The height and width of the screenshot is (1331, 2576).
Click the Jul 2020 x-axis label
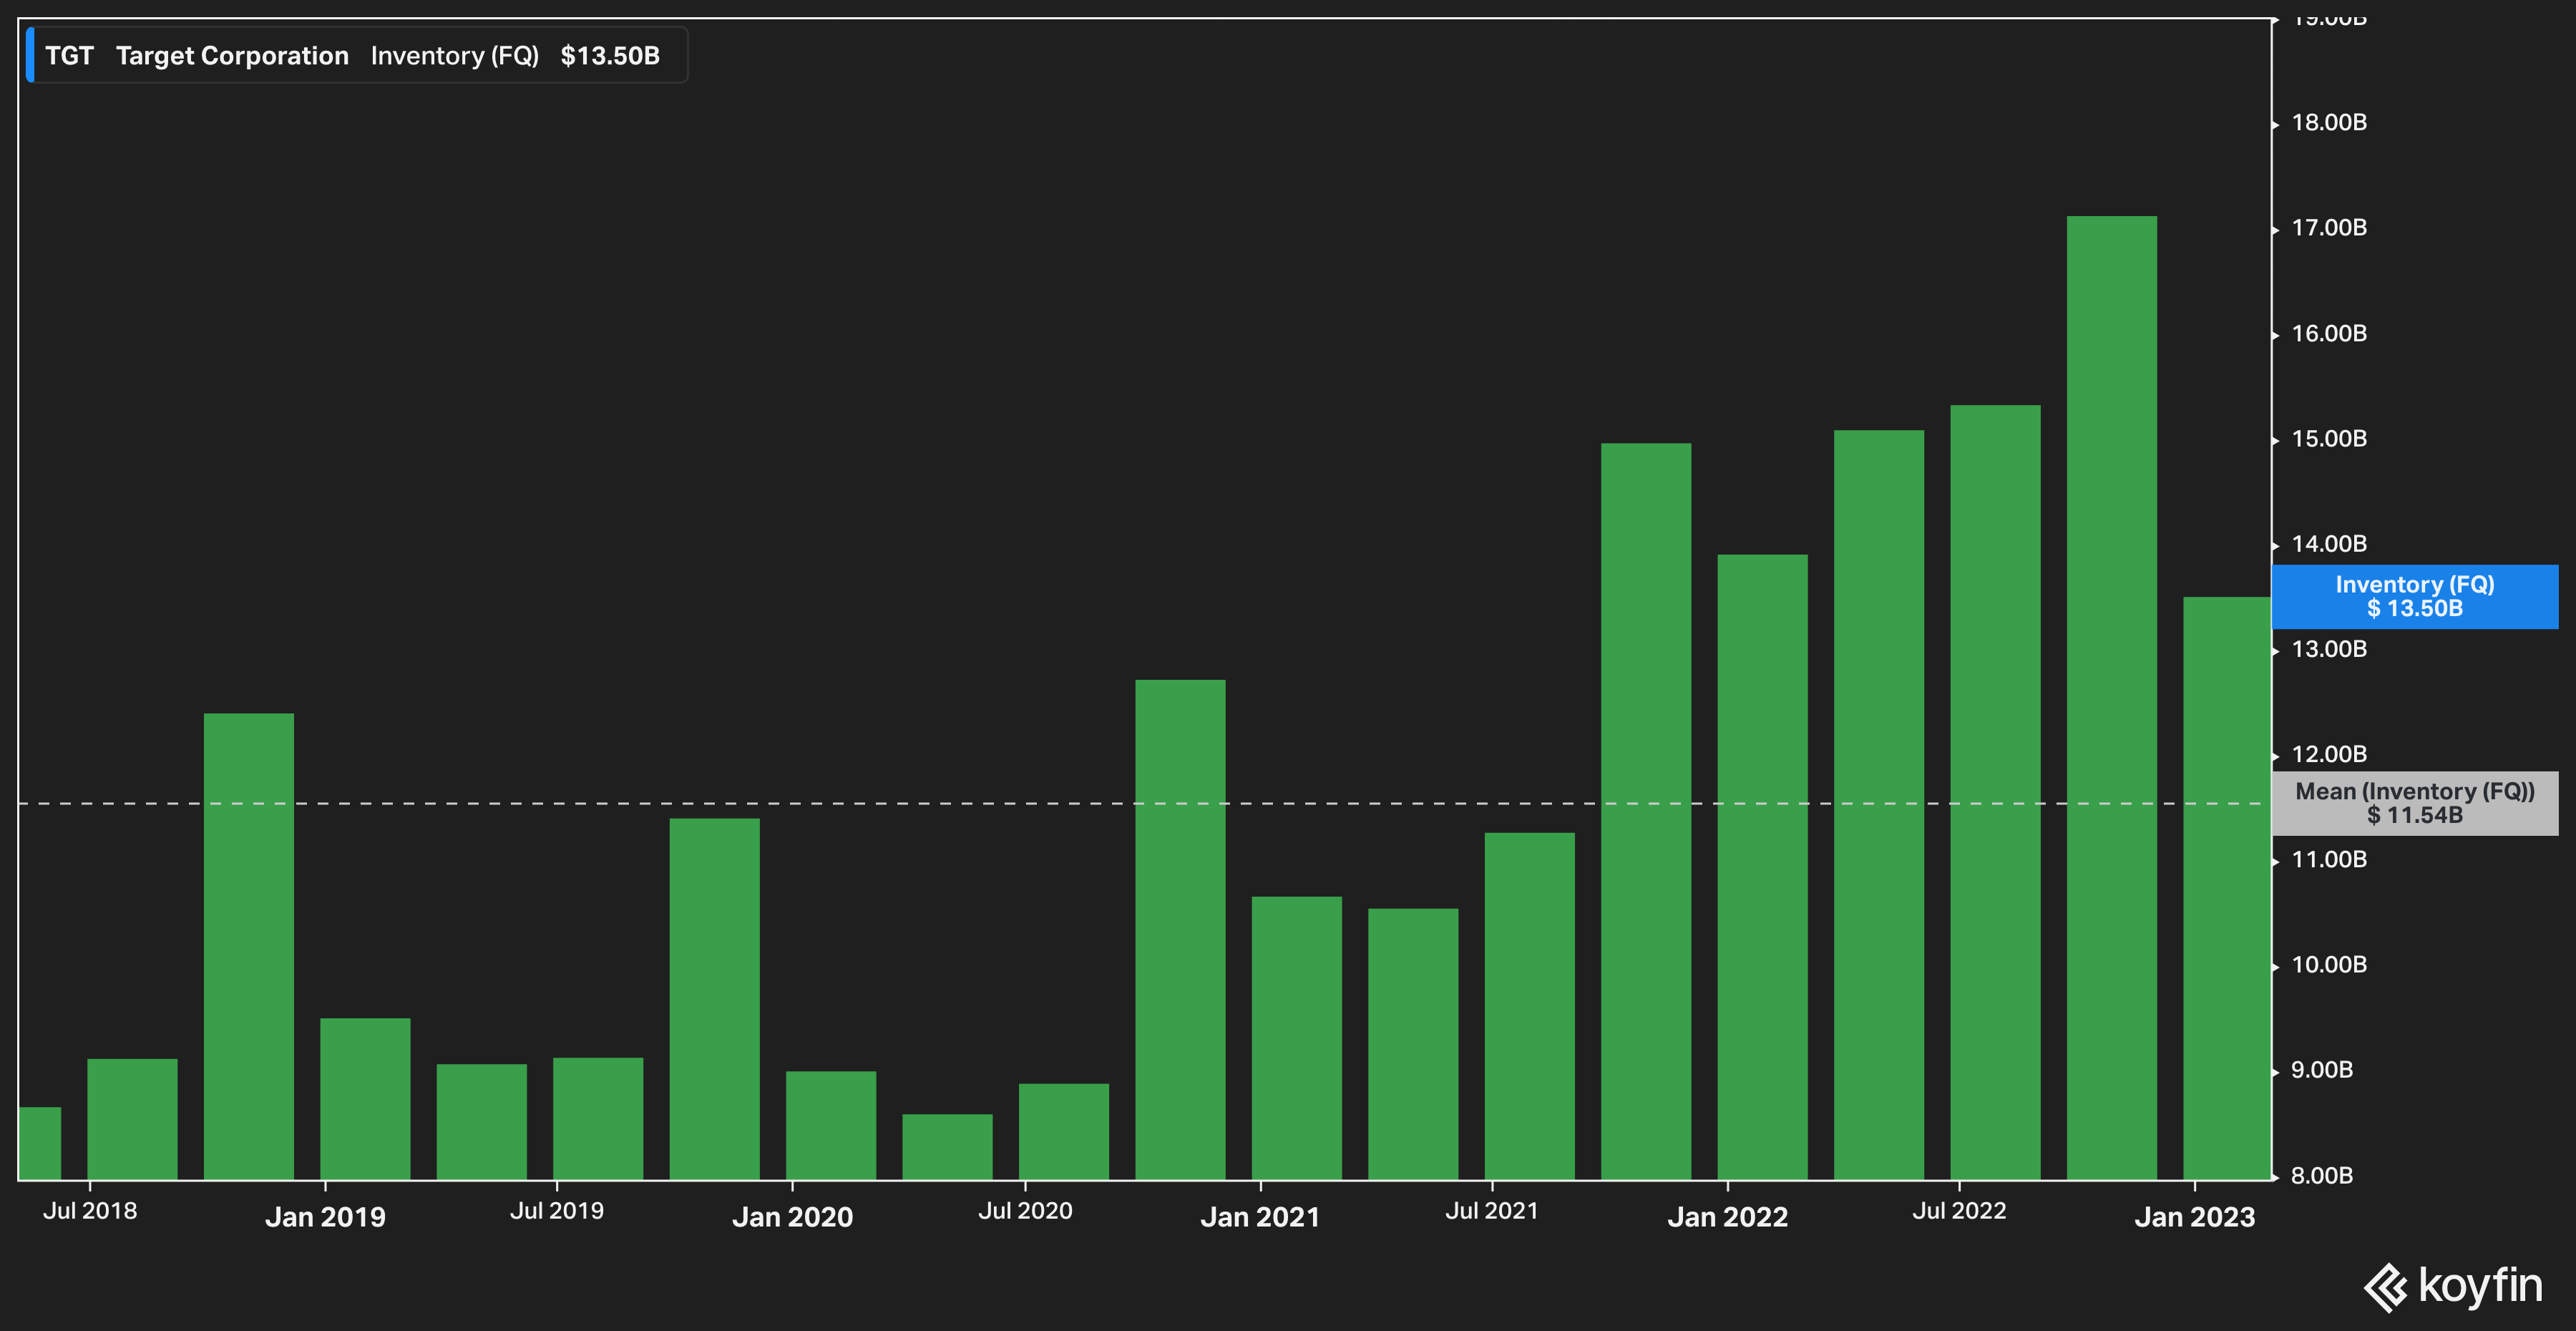click(x=1024, y=1211)
